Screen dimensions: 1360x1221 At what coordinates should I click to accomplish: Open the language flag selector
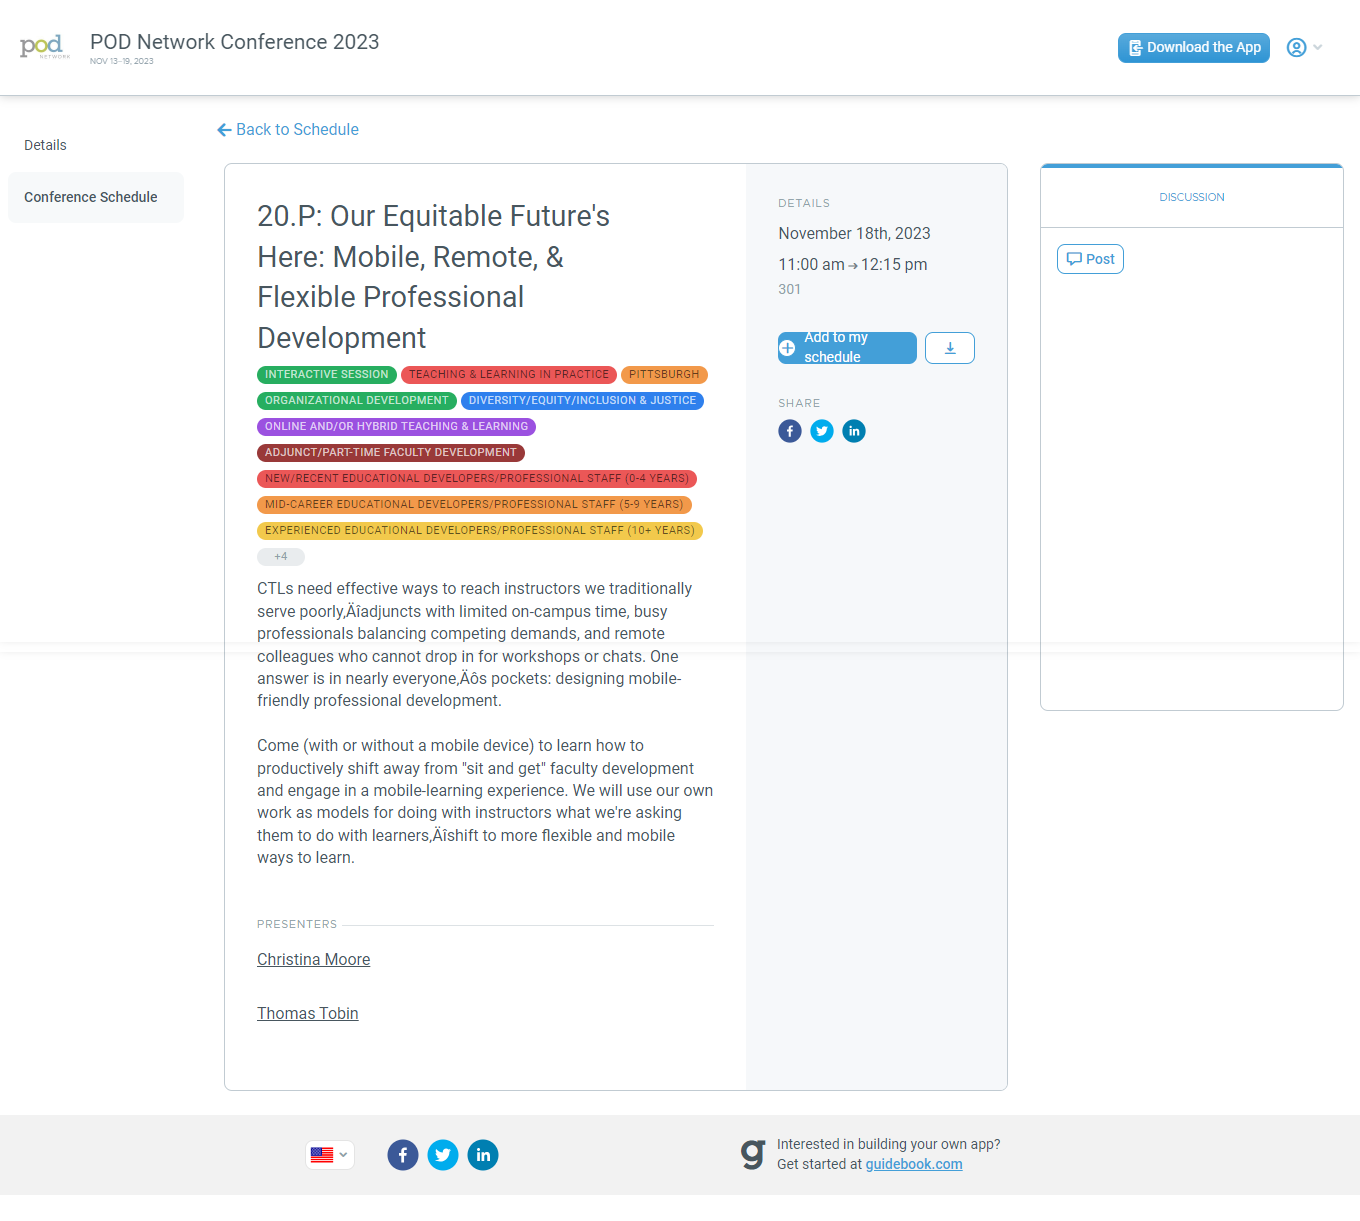click(x=329, y=1155)
